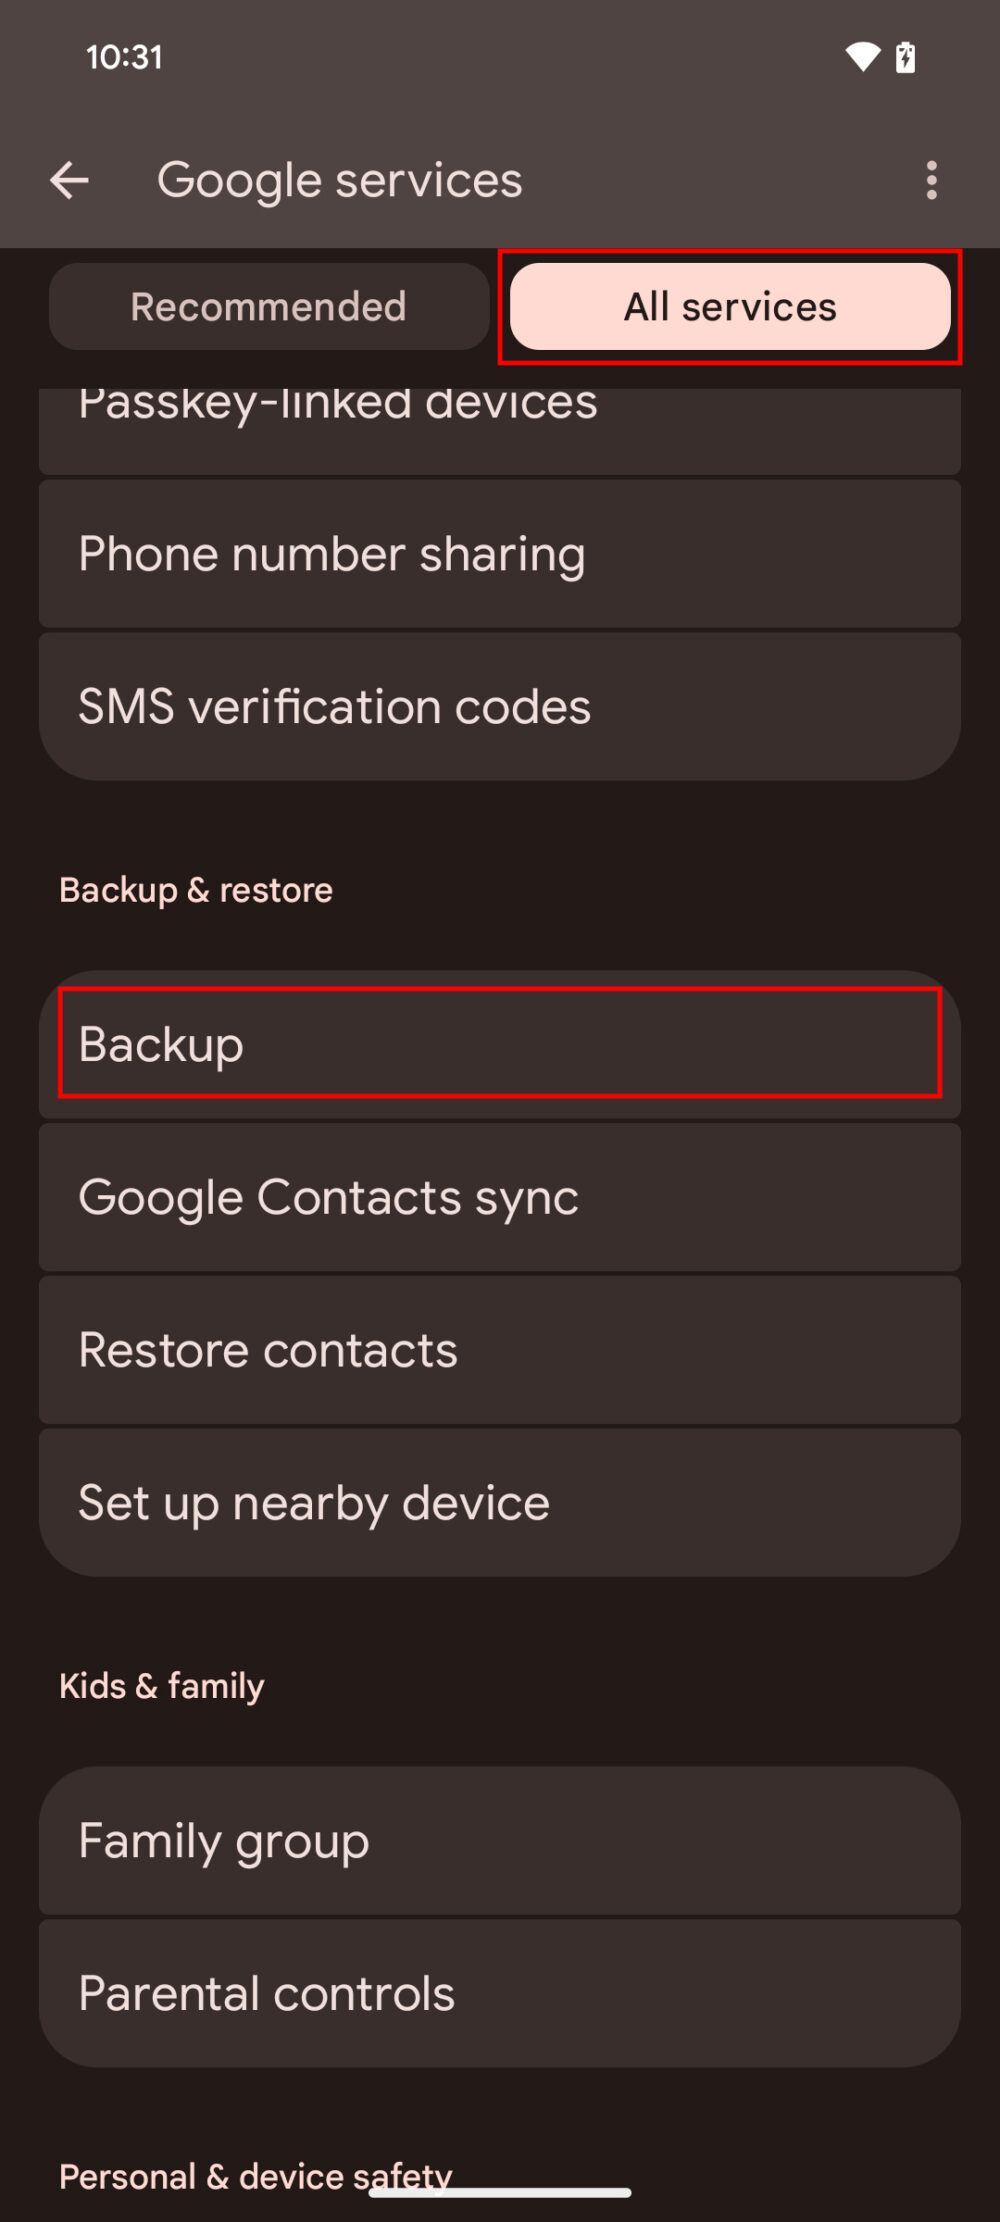Click the 10:31 clock display
The height and width of the screenshot is (2222, 1000).
120,57
